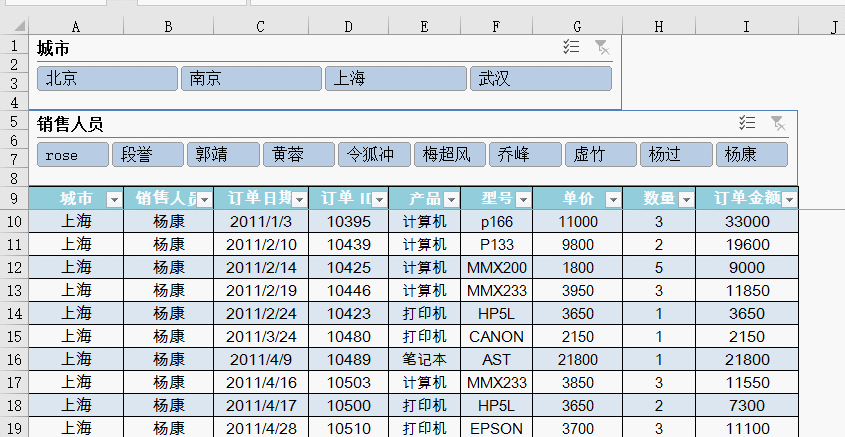
Task: Select salesperson 黄蓉 in slicer
Action: (x=299, y=155)
